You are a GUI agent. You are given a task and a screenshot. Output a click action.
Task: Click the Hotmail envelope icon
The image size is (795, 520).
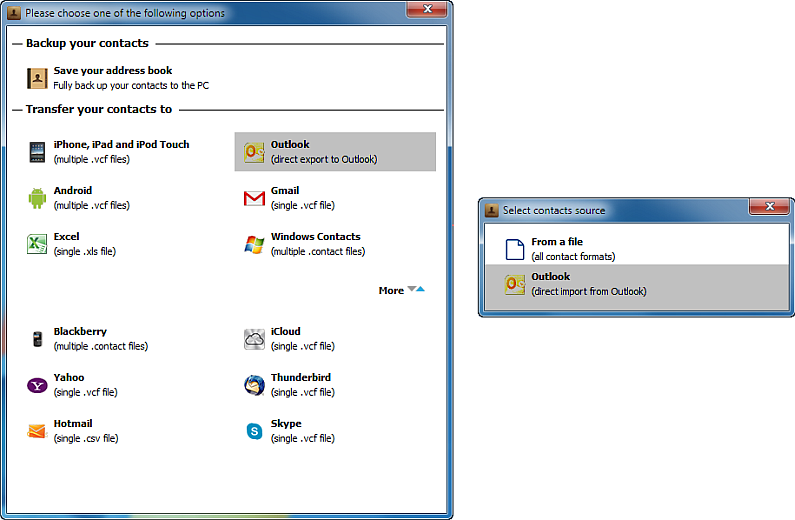pos(37,431)
